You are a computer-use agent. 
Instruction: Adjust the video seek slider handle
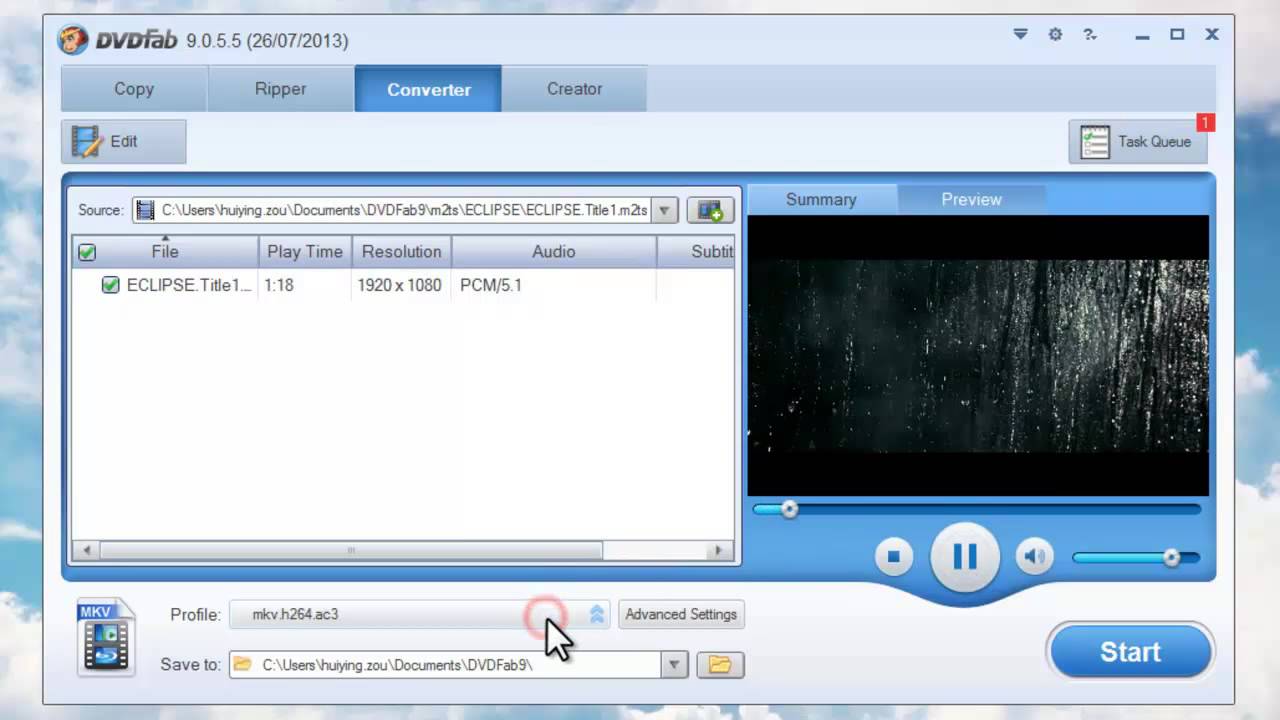click(789, 509)
